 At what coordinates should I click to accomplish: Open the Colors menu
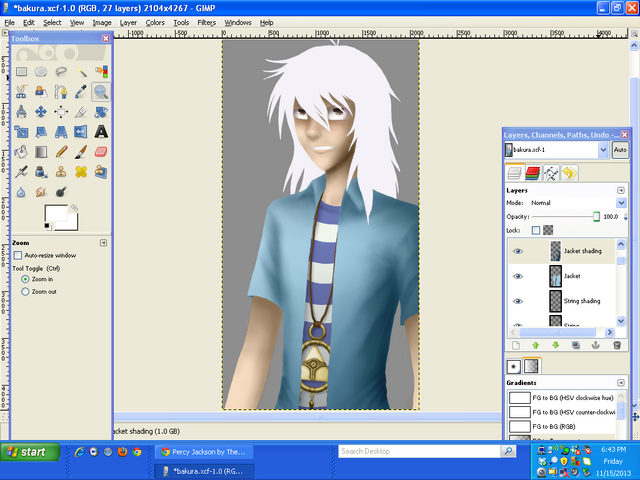tap(155, 23)
